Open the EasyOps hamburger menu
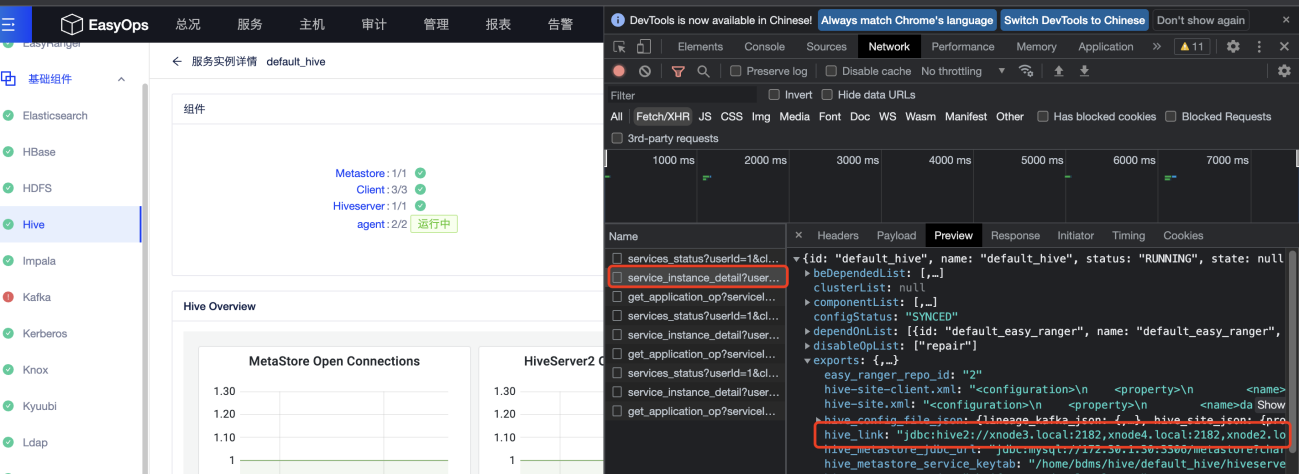This screenshot has width=1299, height=474. 8,22
